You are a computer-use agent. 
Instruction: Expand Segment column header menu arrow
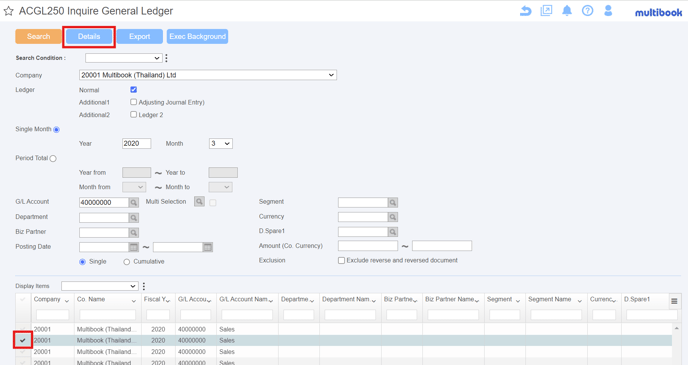pos(518,301)
